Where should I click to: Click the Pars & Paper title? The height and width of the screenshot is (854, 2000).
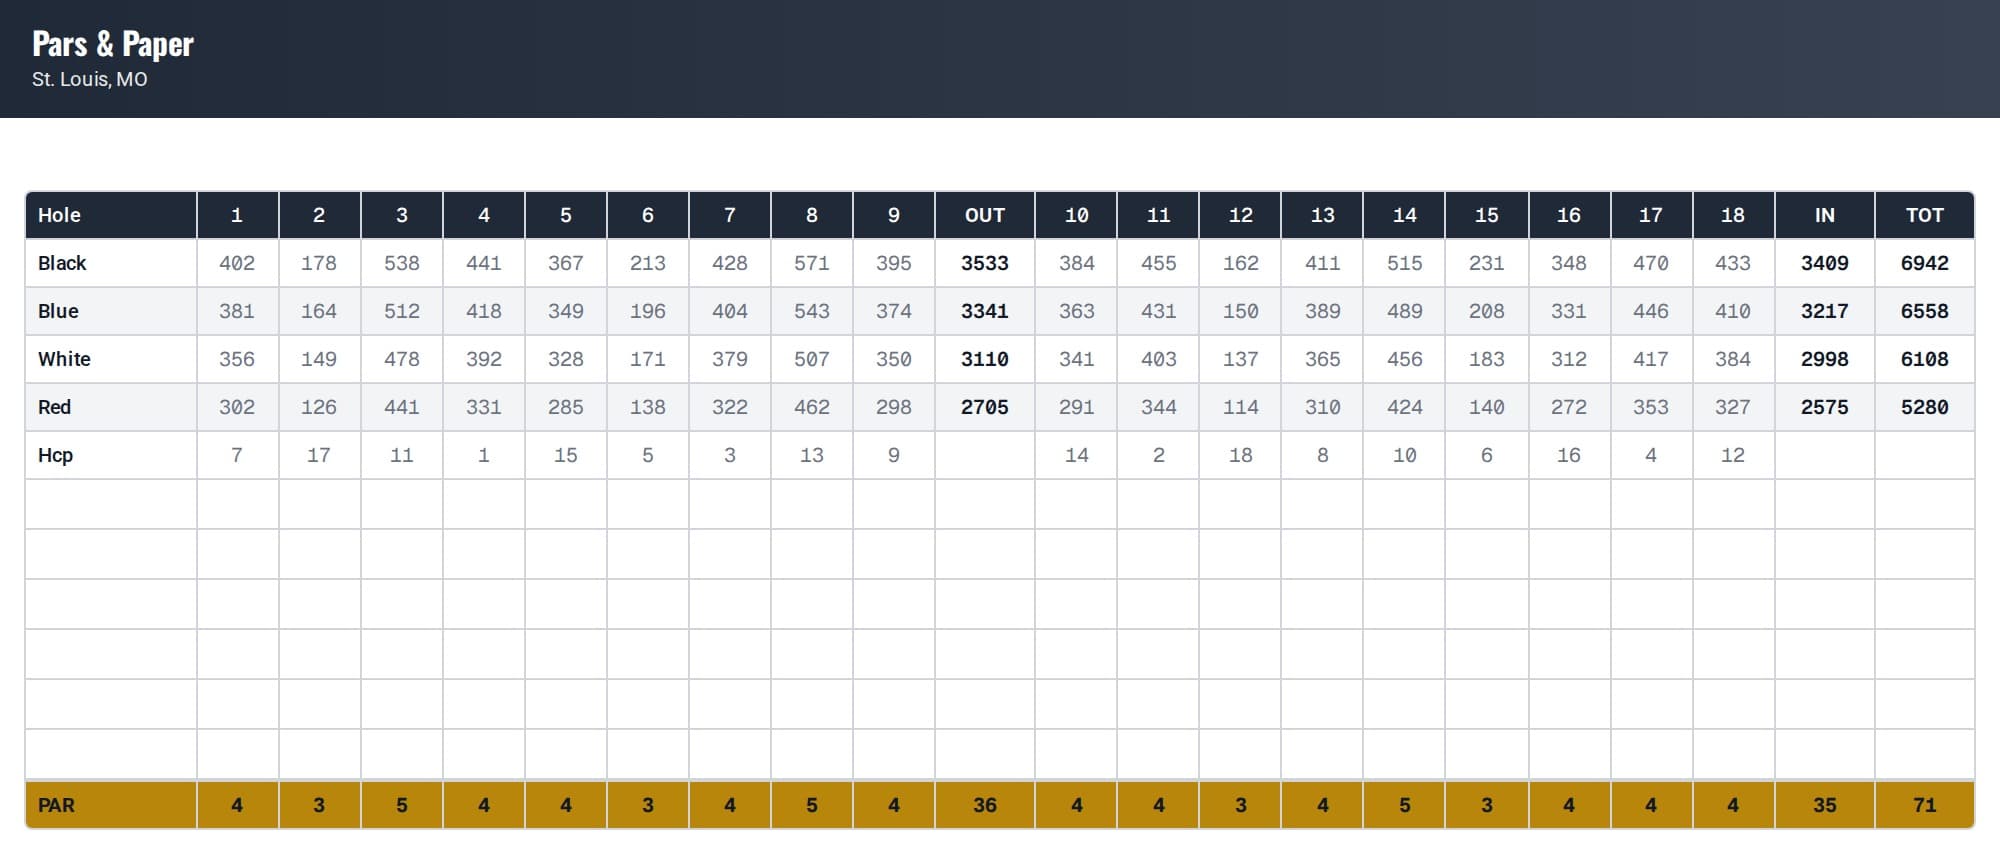click(x=113, y=45)
